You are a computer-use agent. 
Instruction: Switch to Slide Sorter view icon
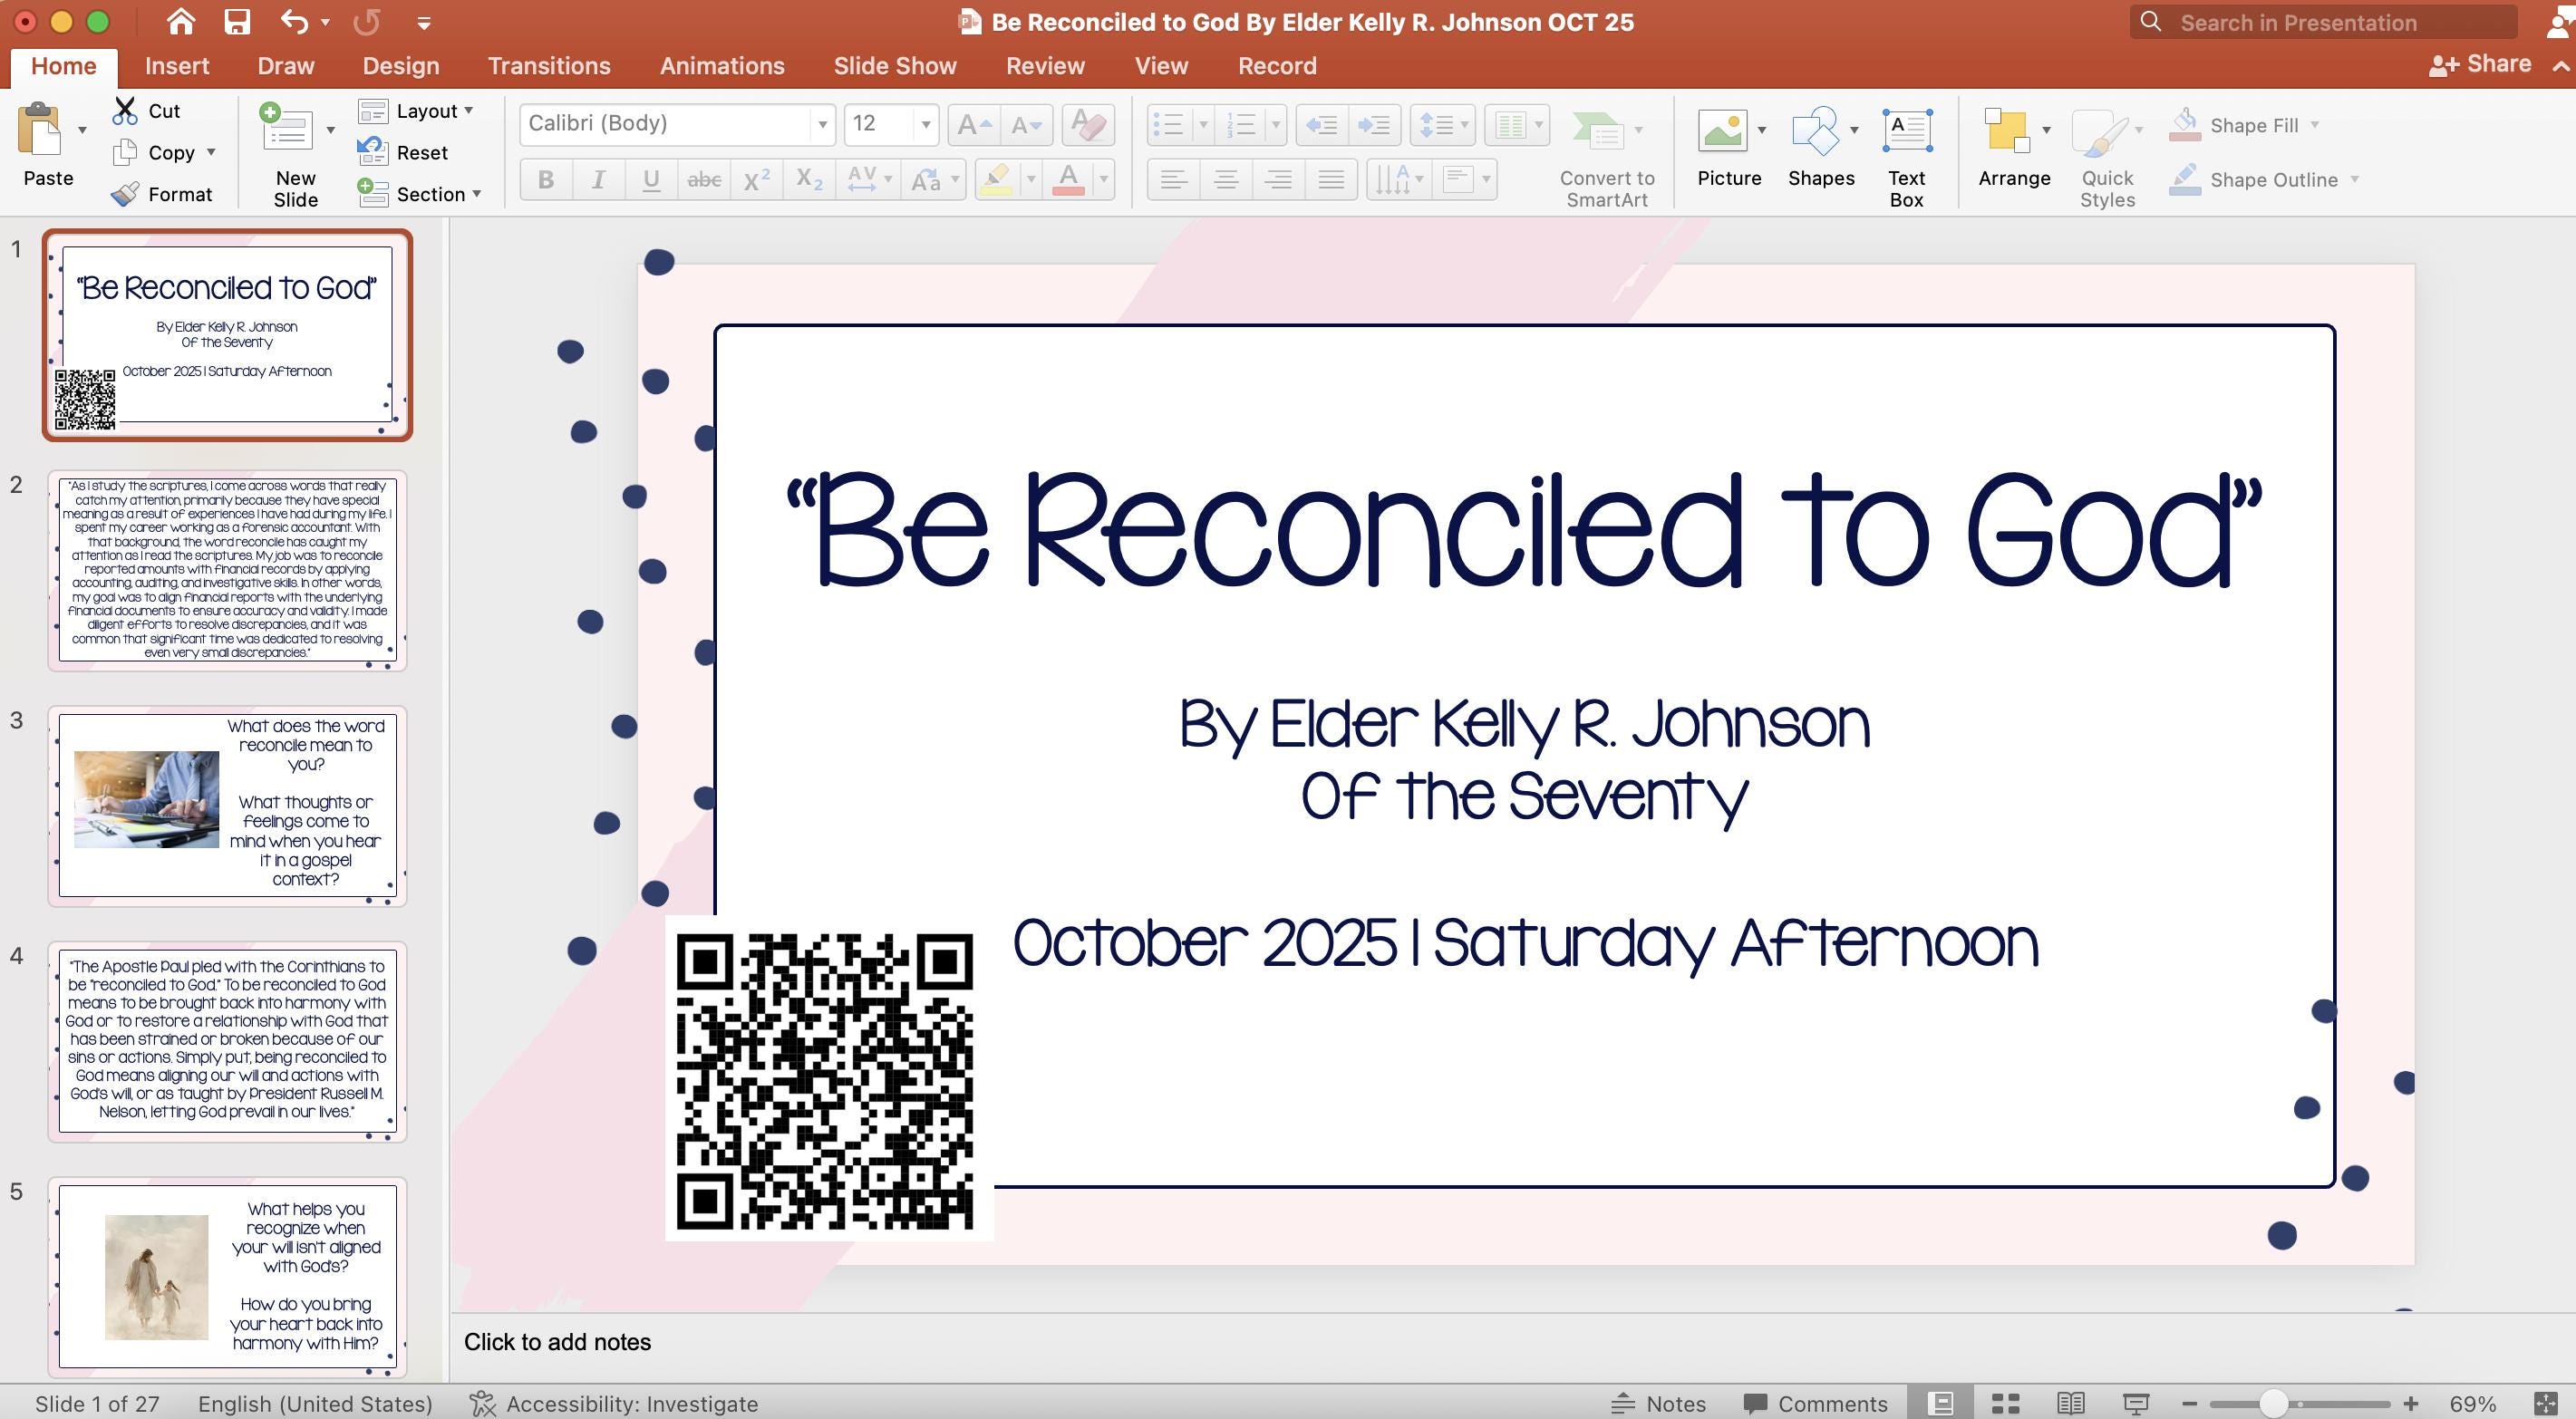(2006, 1404)
